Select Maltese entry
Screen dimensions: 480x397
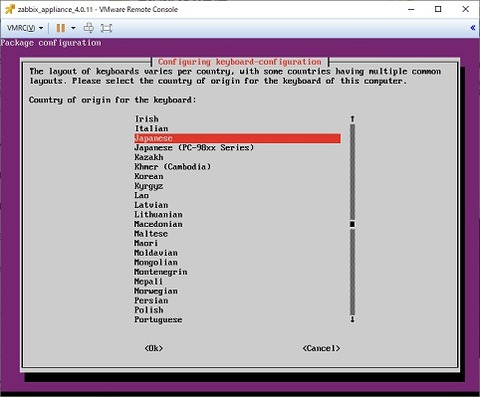tap(151, 234)
